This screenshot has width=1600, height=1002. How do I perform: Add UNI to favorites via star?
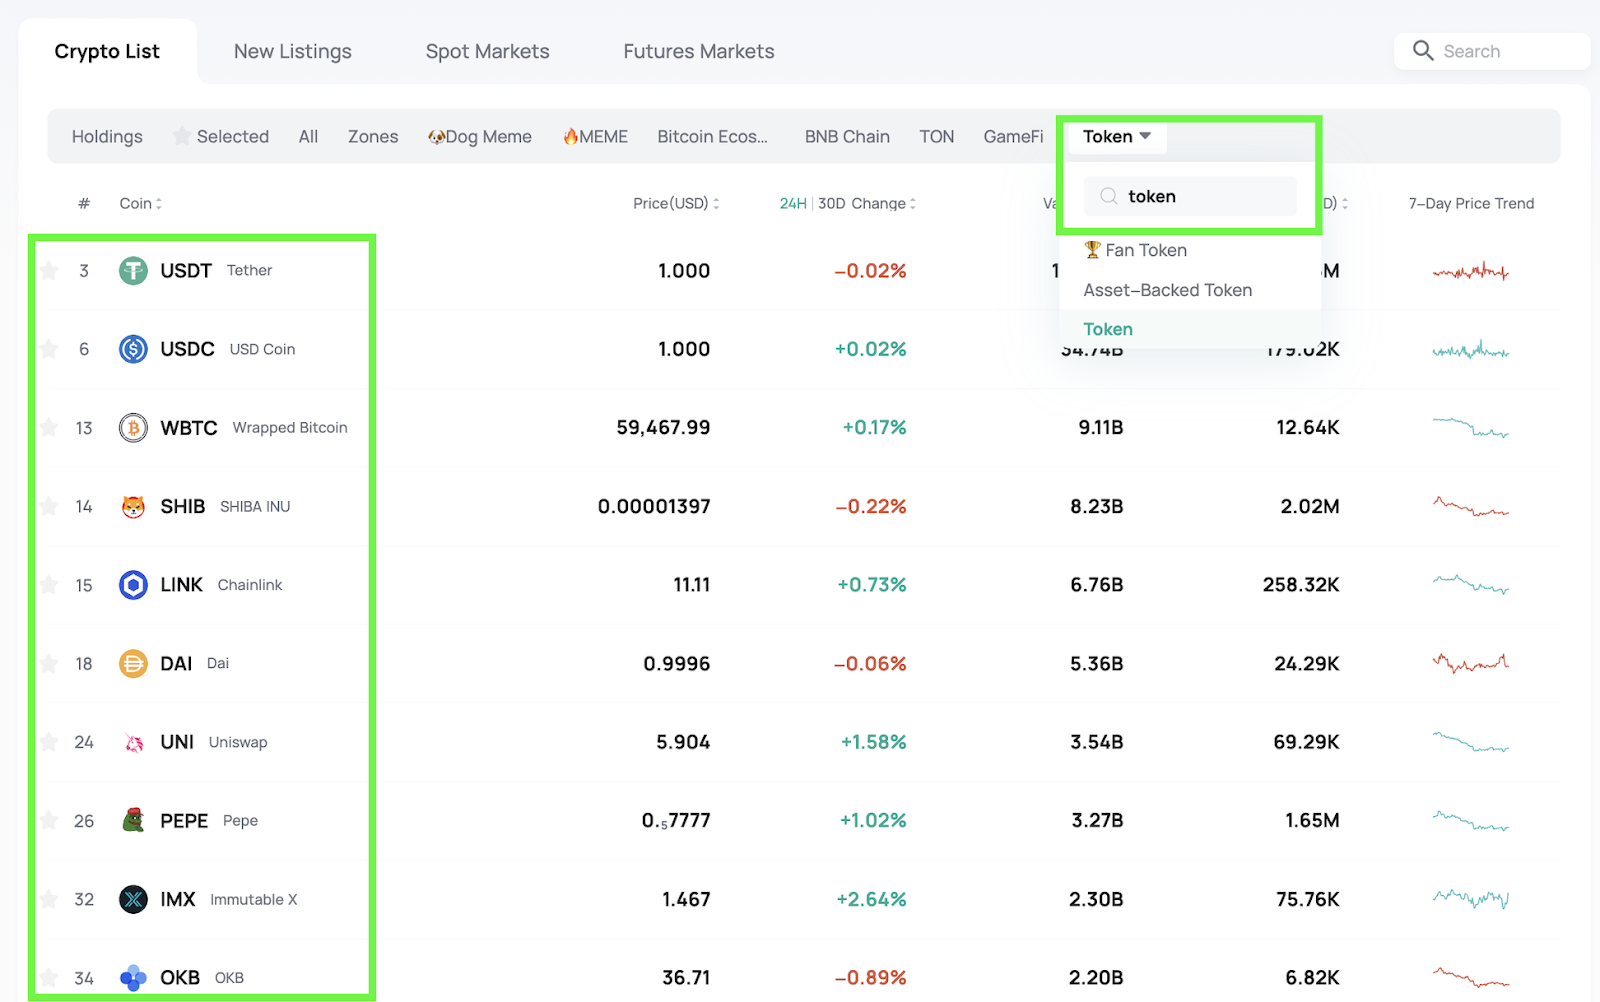point(49,741)
